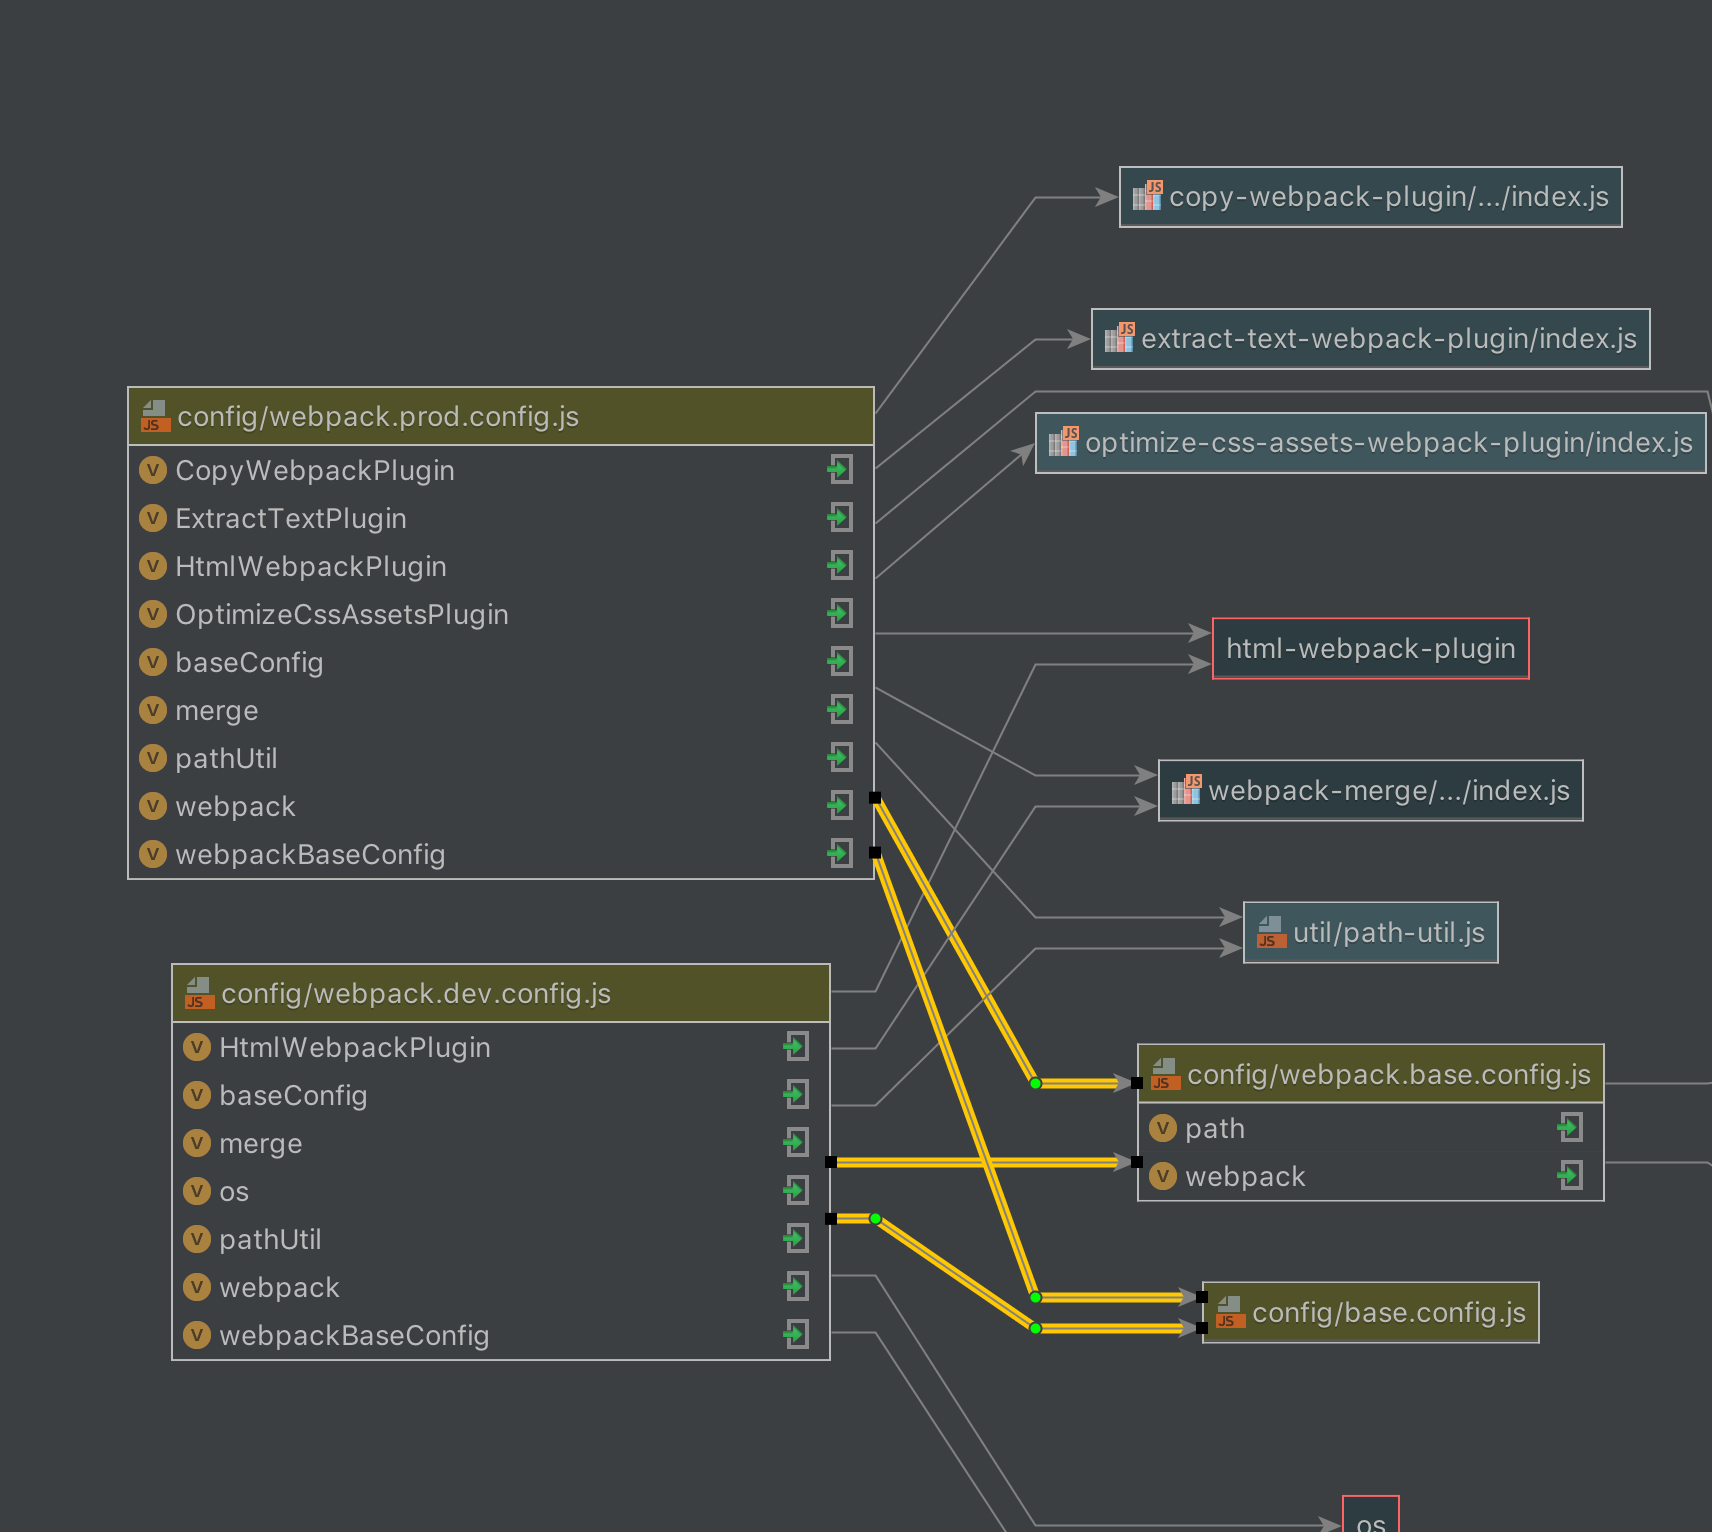Click webpack text in prod config

coord(235,806)
